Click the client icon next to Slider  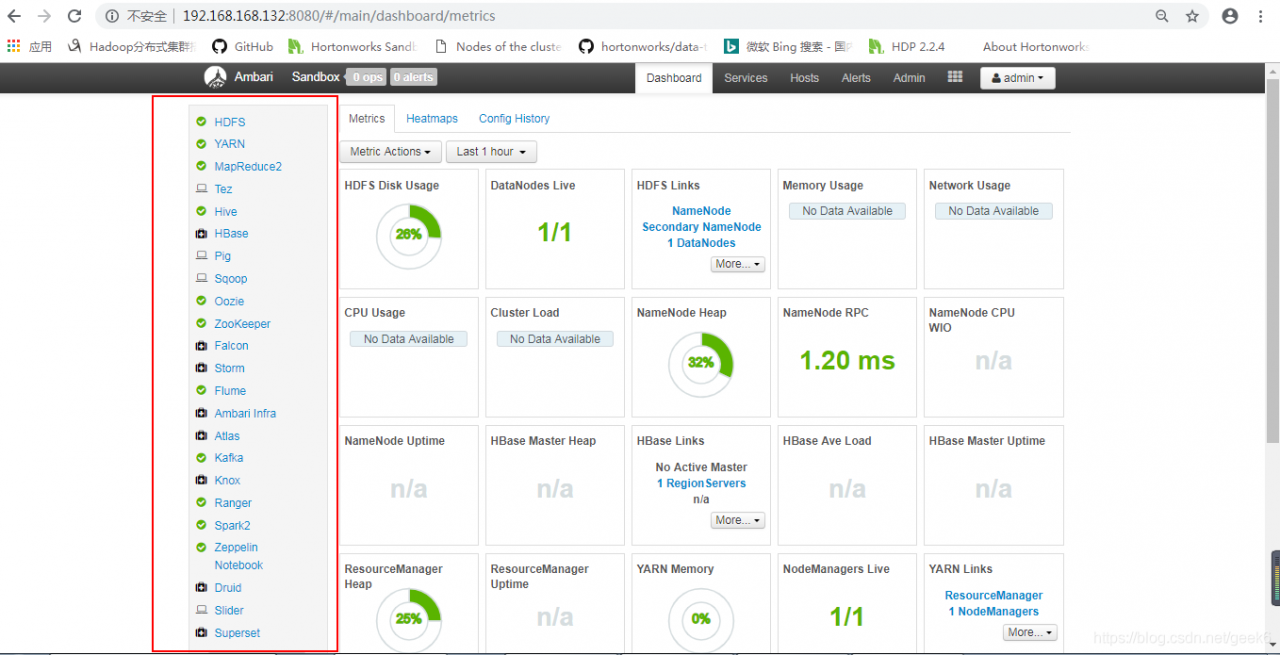(201, 610)
